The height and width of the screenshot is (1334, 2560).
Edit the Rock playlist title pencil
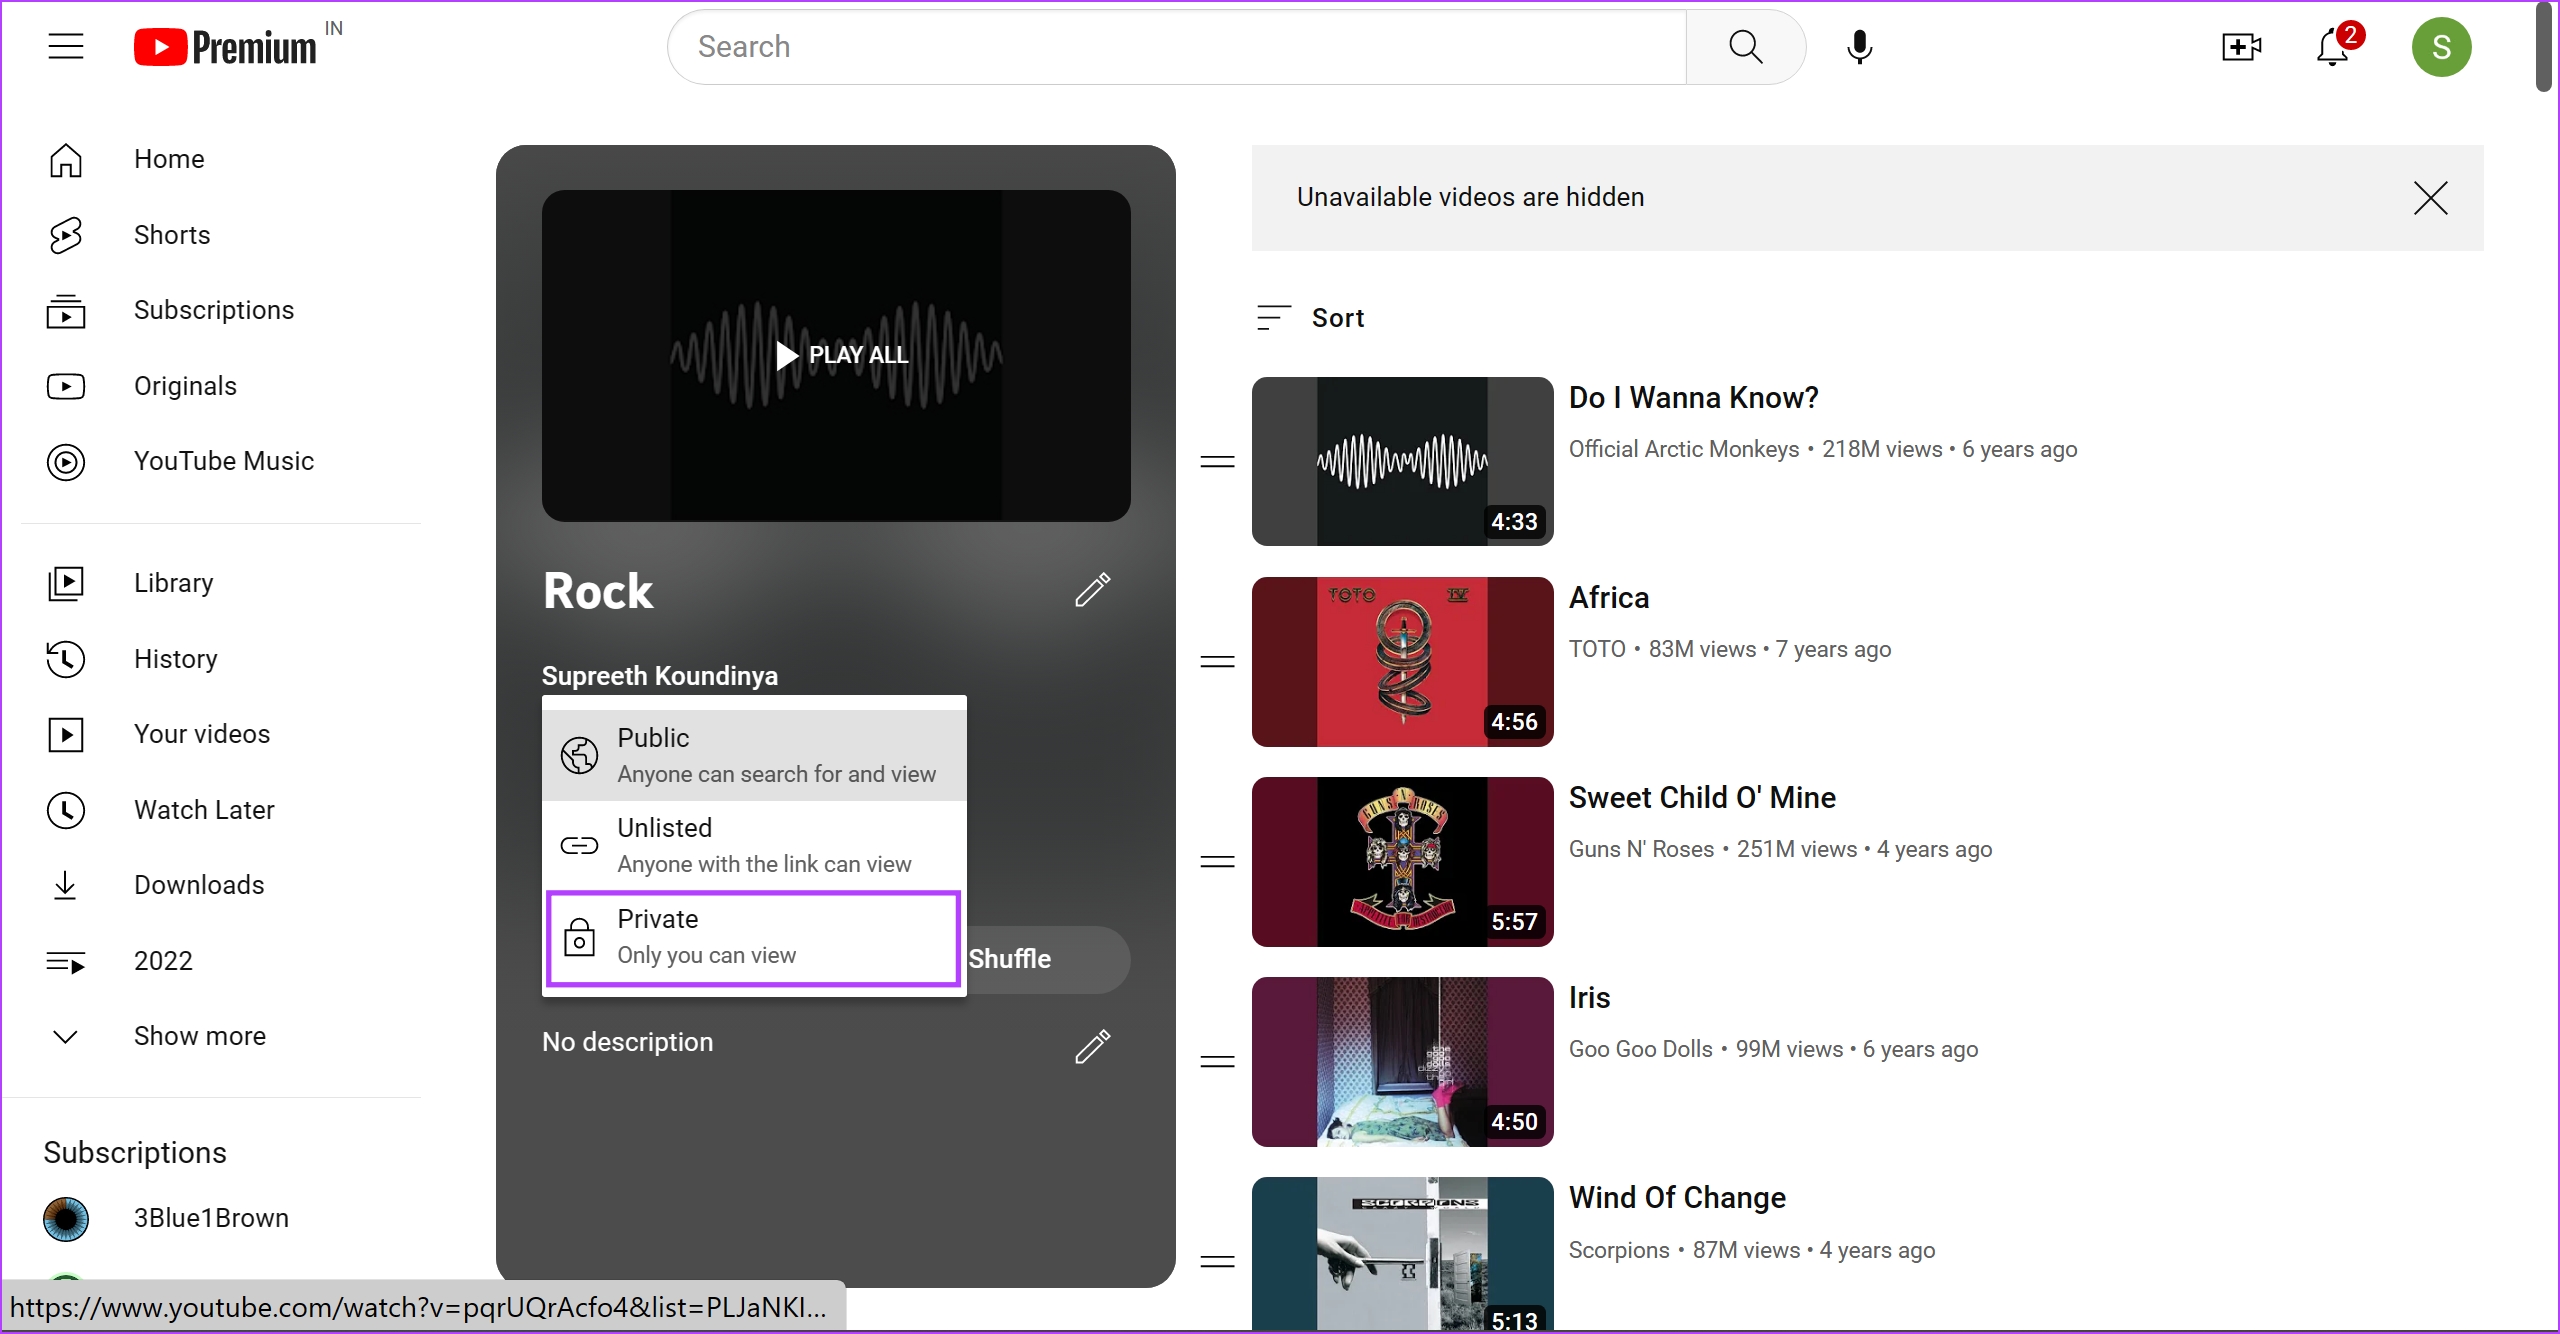[1092, 590]
